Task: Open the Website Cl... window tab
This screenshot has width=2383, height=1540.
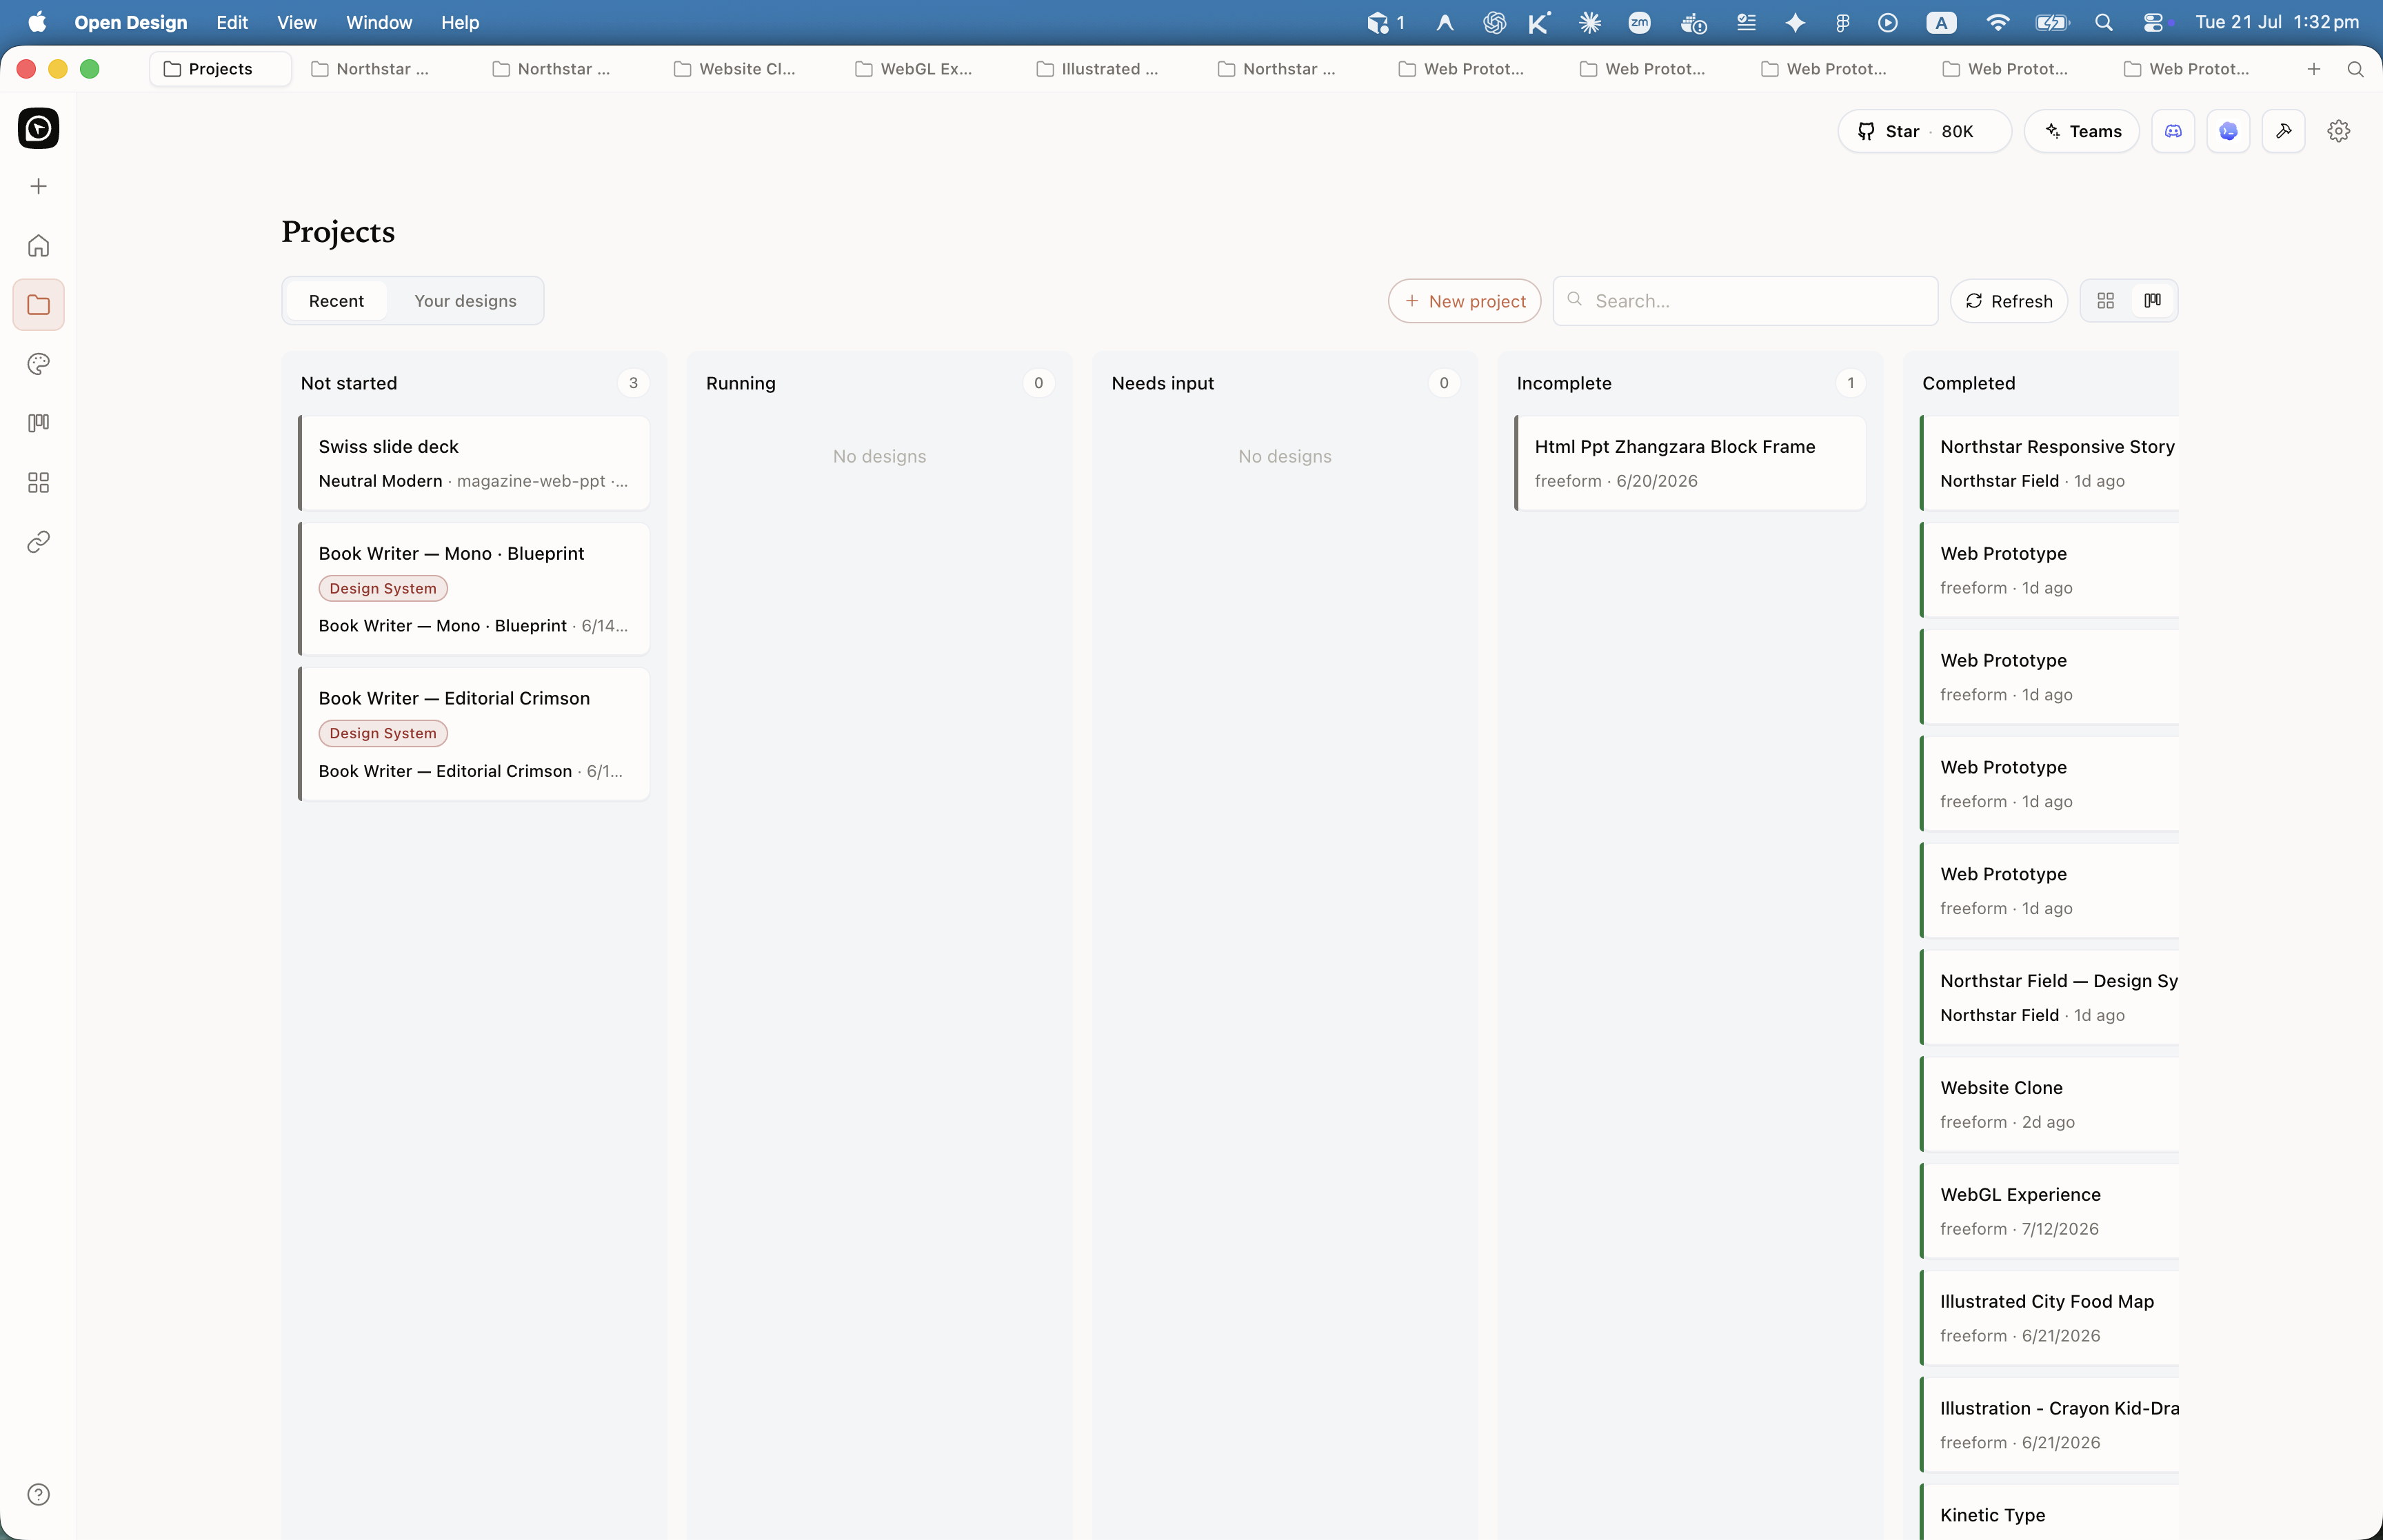Action: (x=736, y=69)
